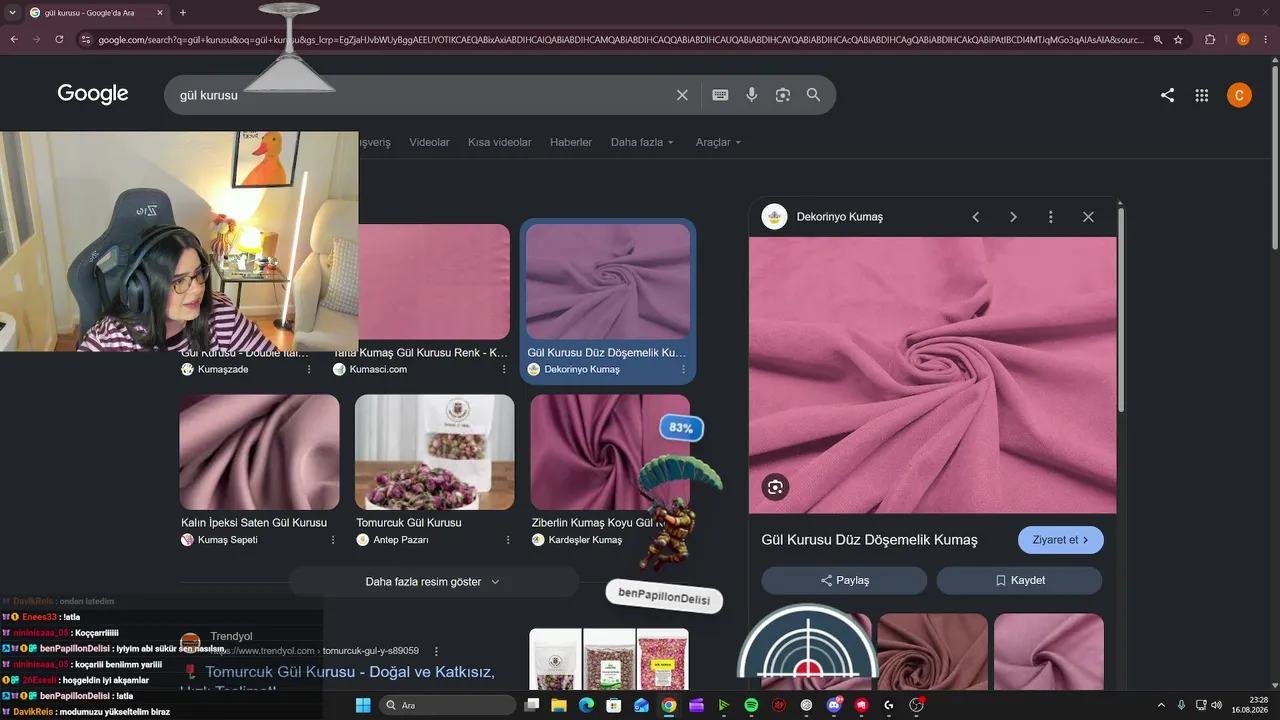The image size is (1280, 720).
Task: Search inside the image with Lens icon
Action: 775,487
